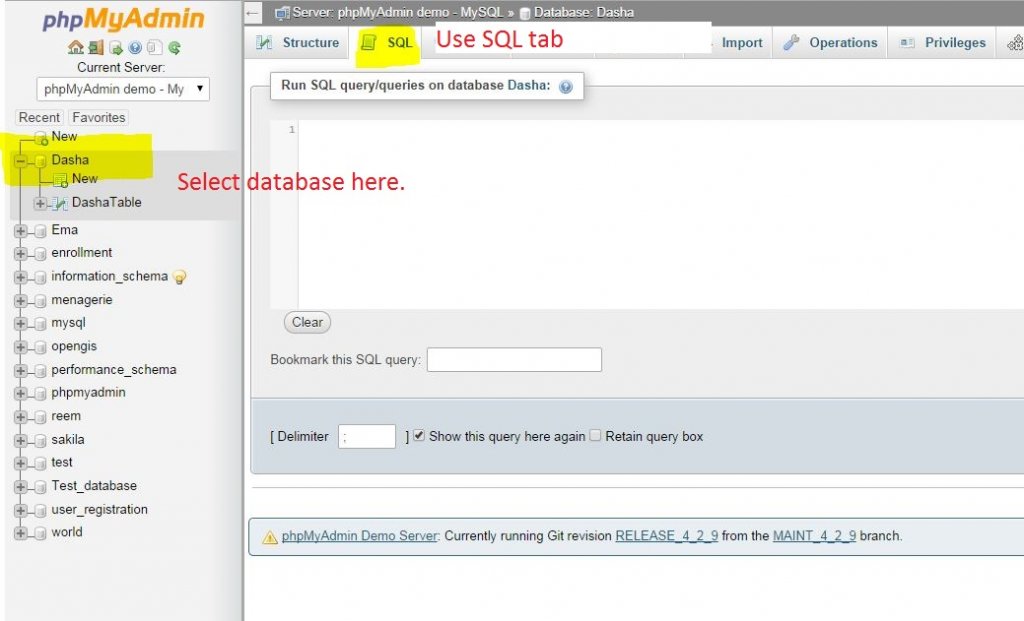Screen dimensions: 1024x621
Task: Open phpMyAdmin documentation blue help icon
Action: (135, 47)
